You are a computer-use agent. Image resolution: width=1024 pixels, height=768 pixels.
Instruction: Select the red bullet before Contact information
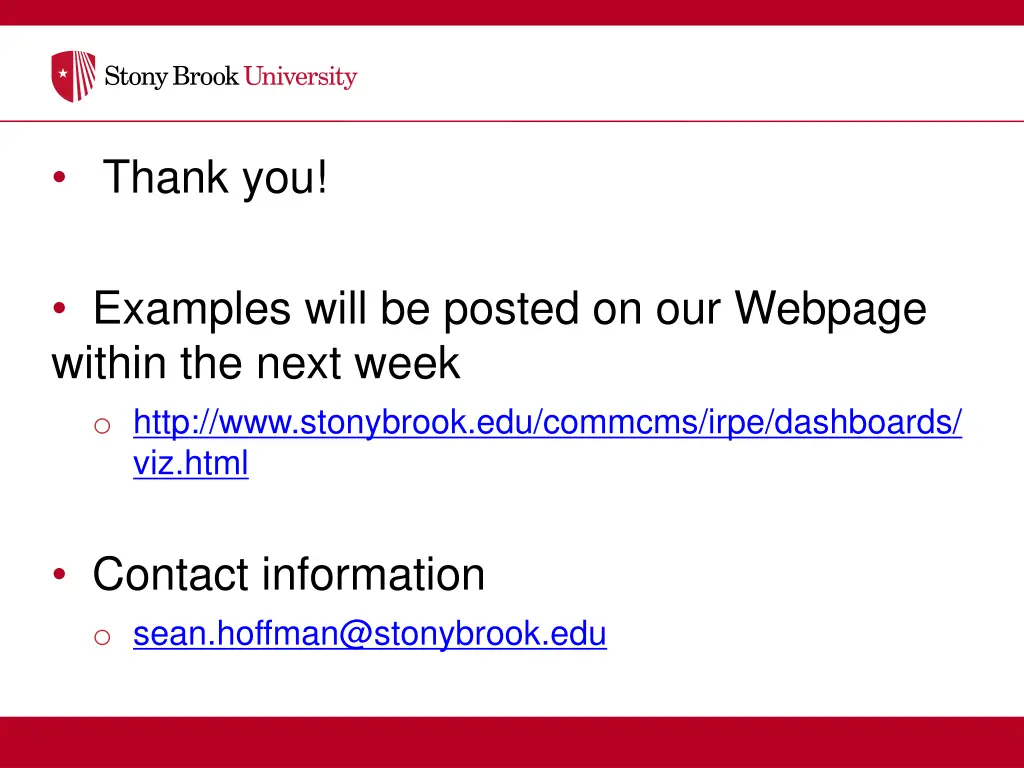pyautogui.click(x=59, y=573)
